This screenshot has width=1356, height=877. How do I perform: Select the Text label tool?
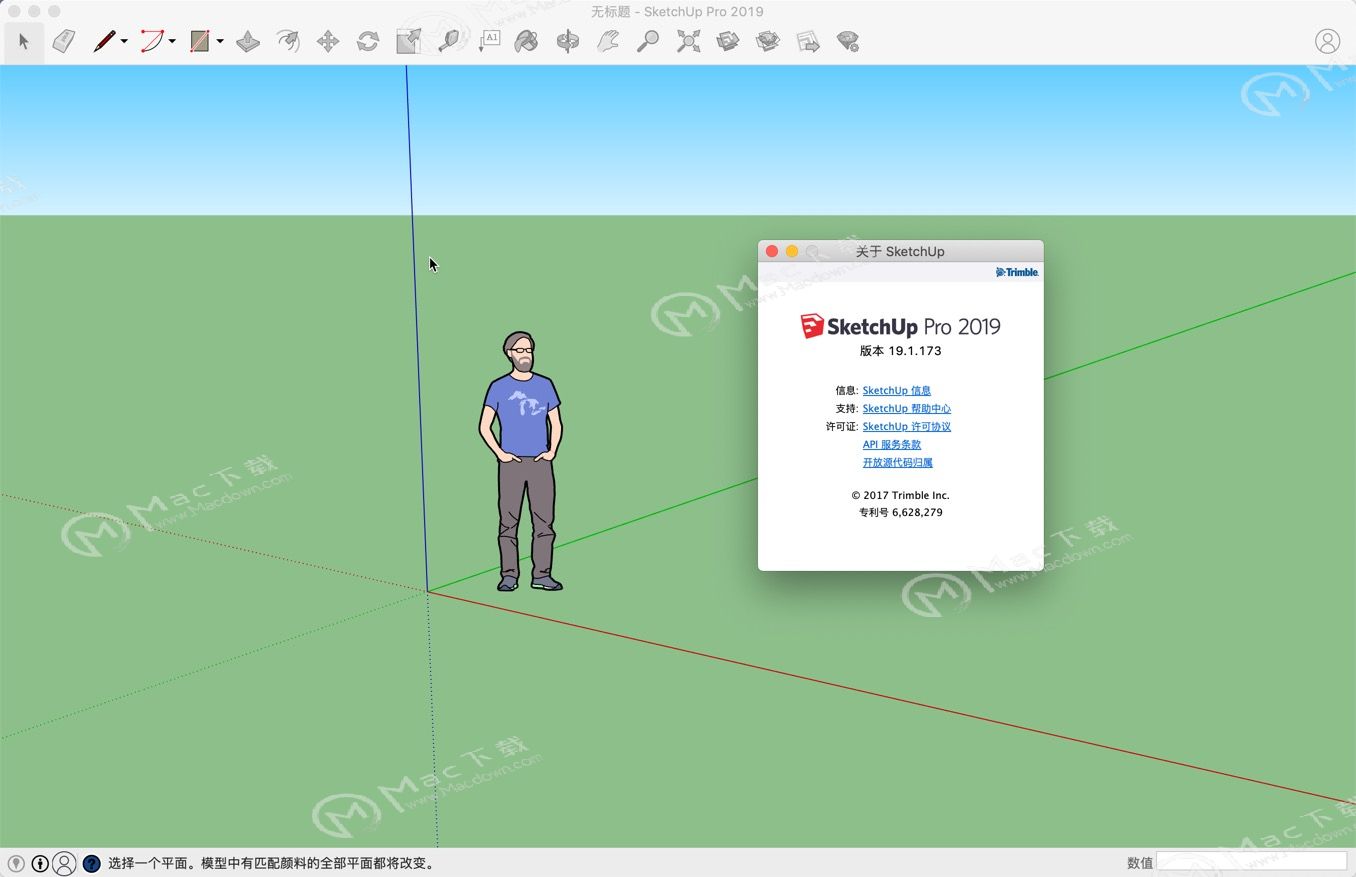(488, 42)
